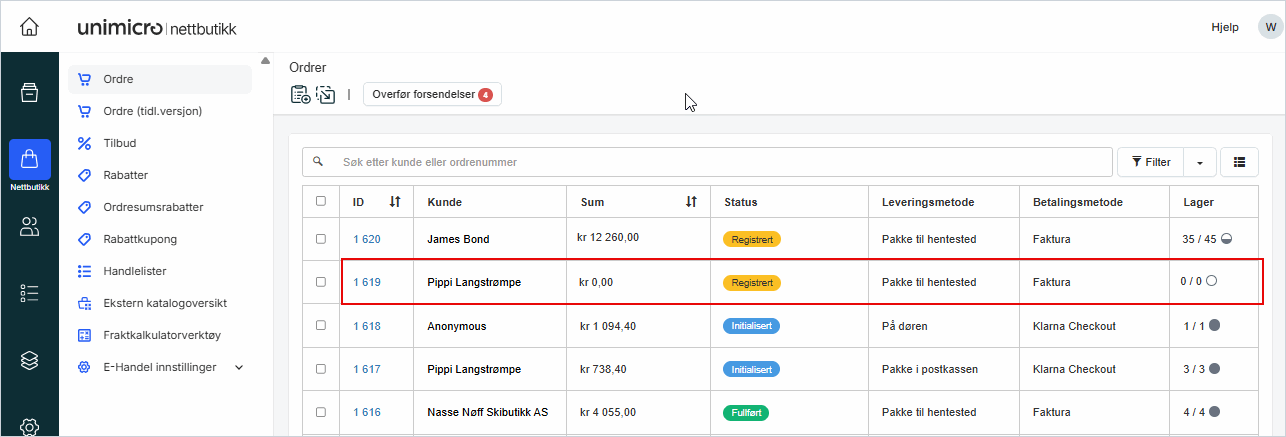1286x437 pixels.
Task: Tick the checkbox for order 1 620
Action: tap(321, 239)
